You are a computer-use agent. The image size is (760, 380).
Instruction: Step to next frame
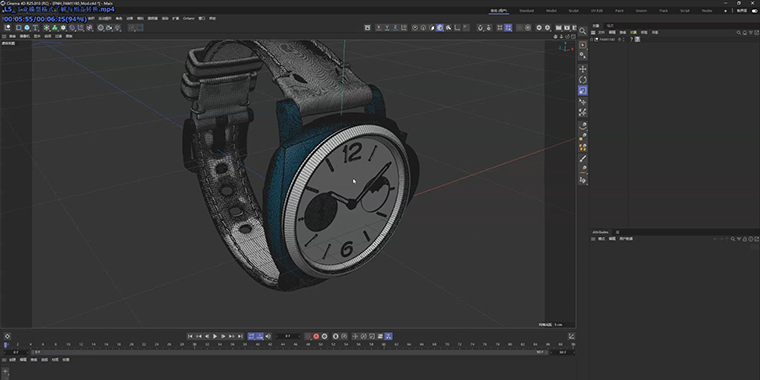(x=223, y=336)
